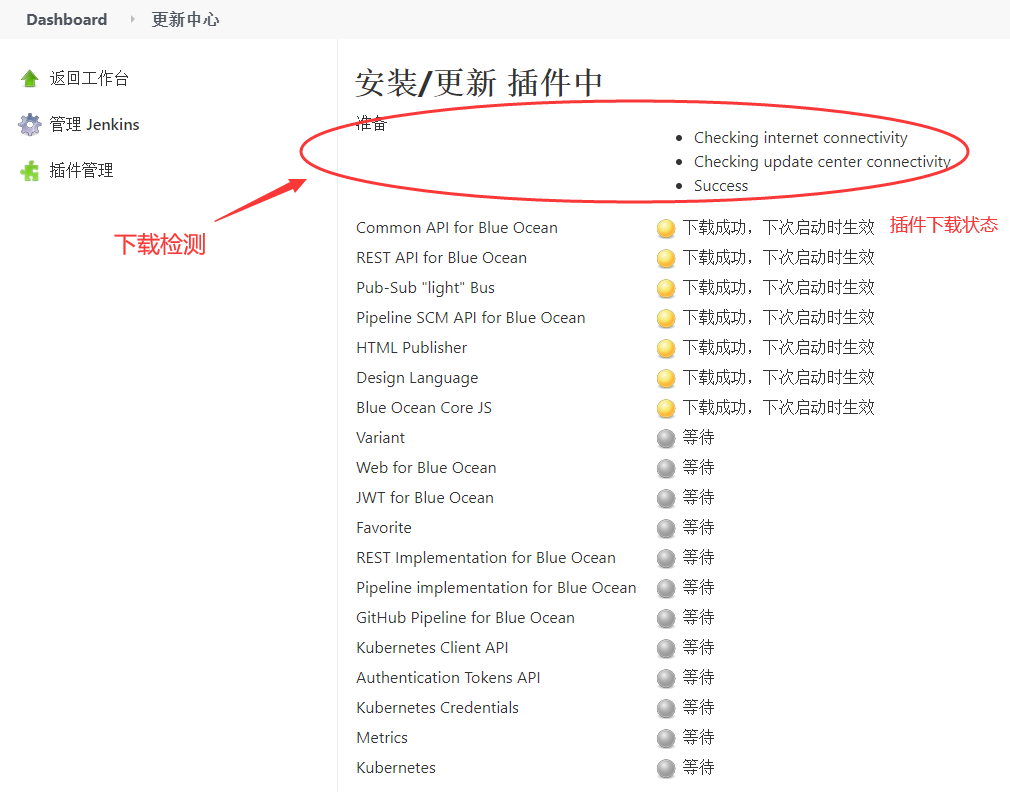Click the green puzzle plugin icon

[30, 171]
